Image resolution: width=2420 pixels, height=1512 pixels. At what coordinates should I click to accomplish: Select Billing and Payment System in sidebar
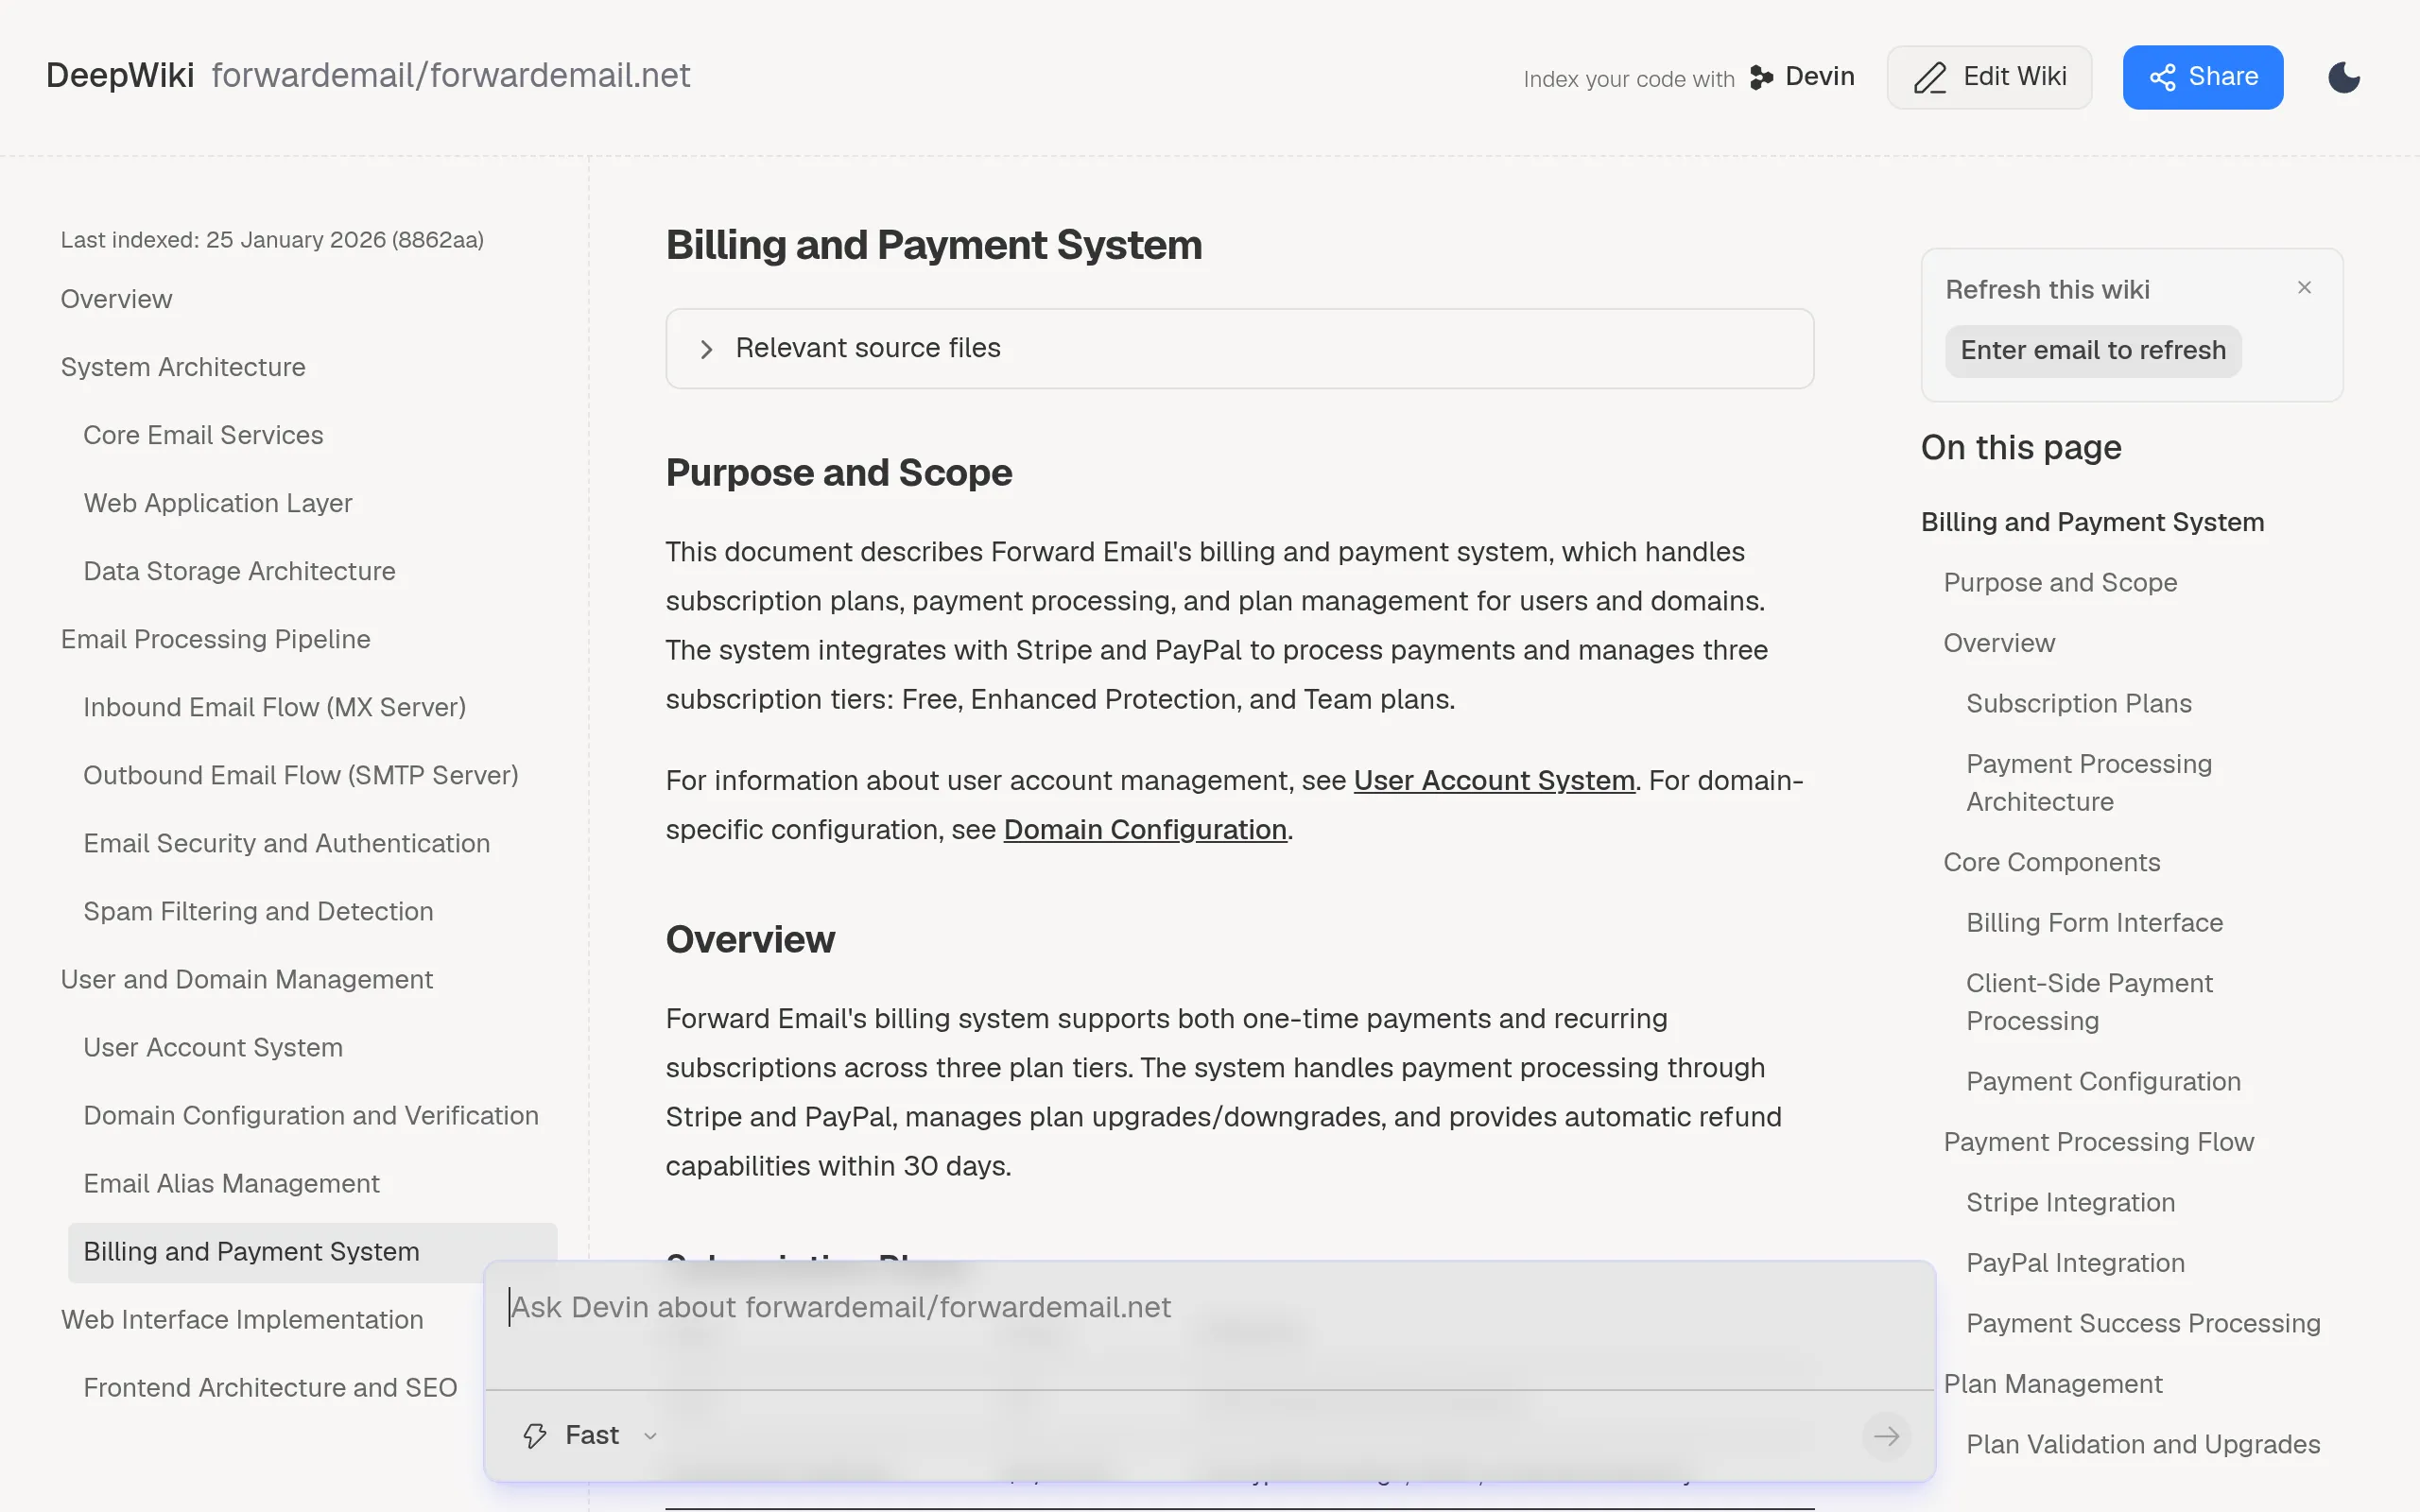point(312,1252)
